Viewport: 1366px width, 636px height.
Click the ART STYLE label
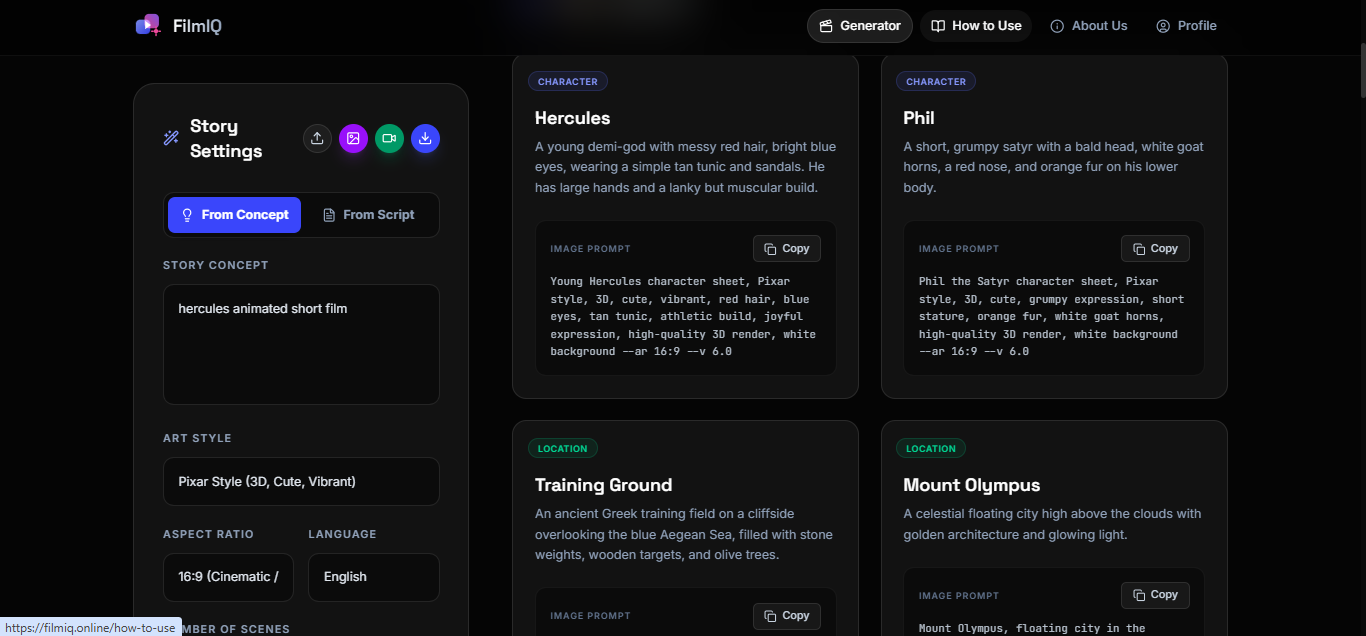click(x=197, y=438)
